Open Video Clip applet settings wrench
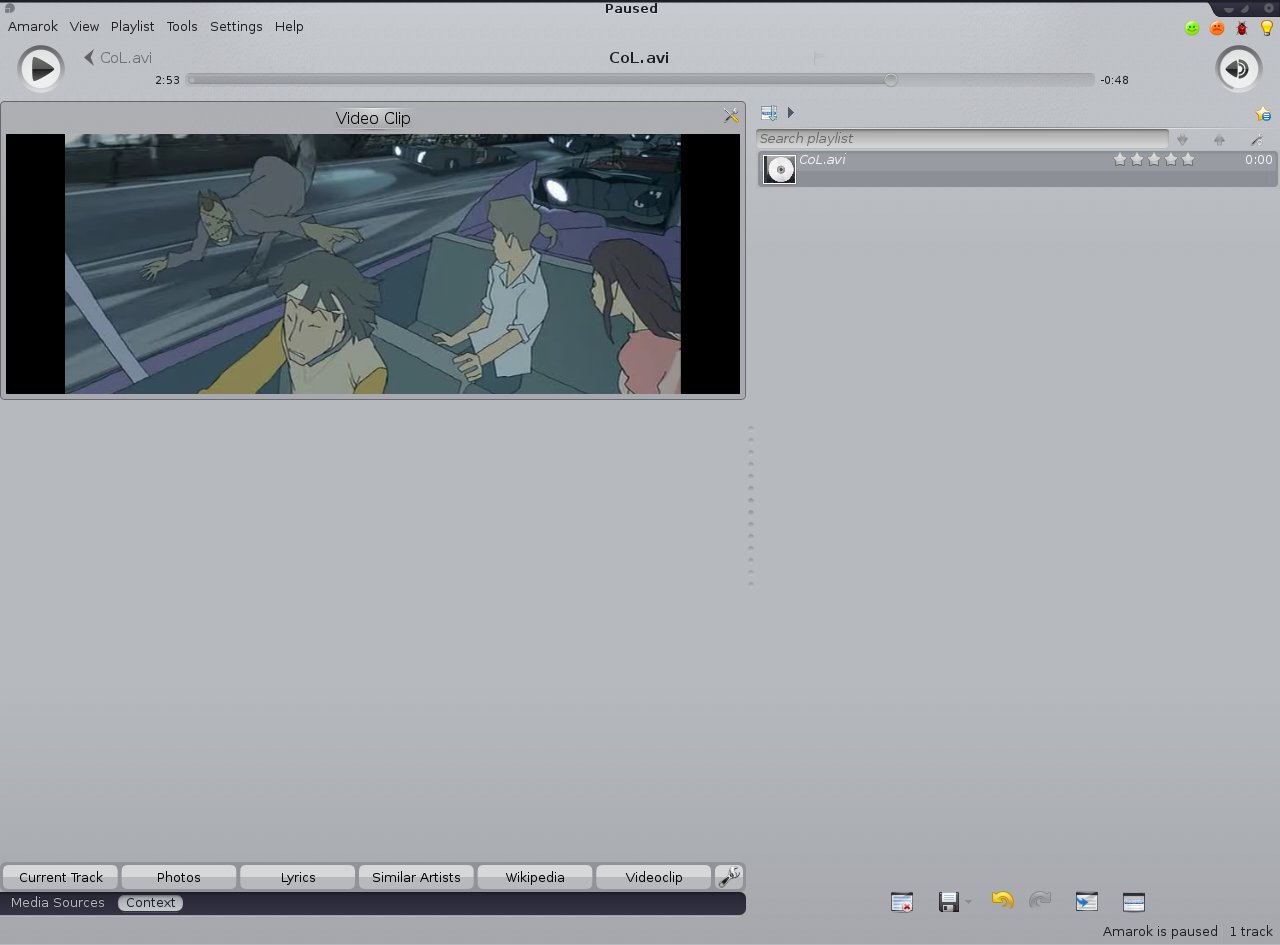This screenshot has height=945, width=1280. [x=731, y=116]
